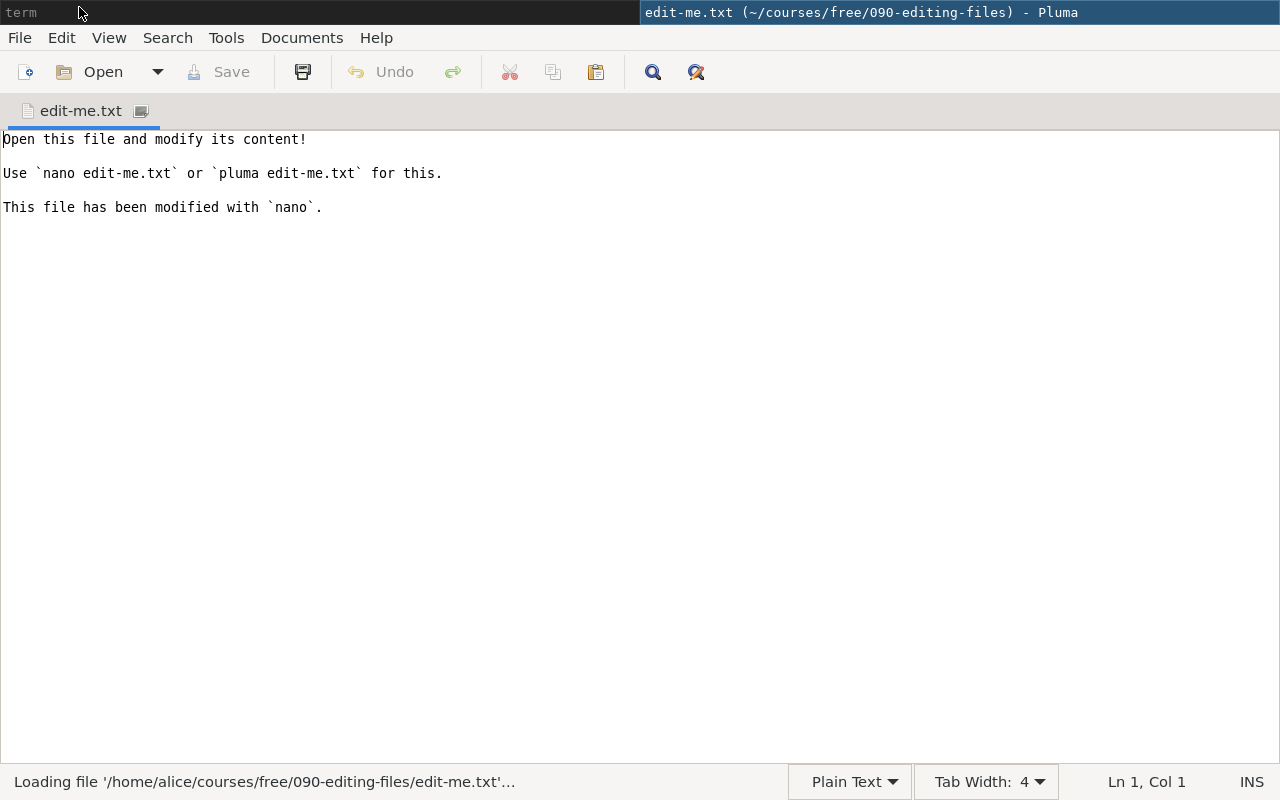Open the Edit menu
Viewport: 1280px width, 800px height.
coord(62,38)
